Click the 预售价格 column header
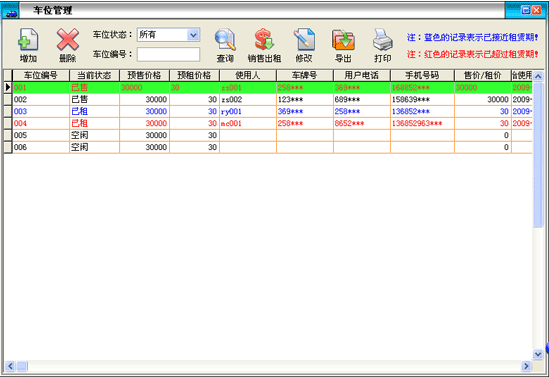Image resolution: width=549 pixels, height=377 pixels. pos(144,75)
